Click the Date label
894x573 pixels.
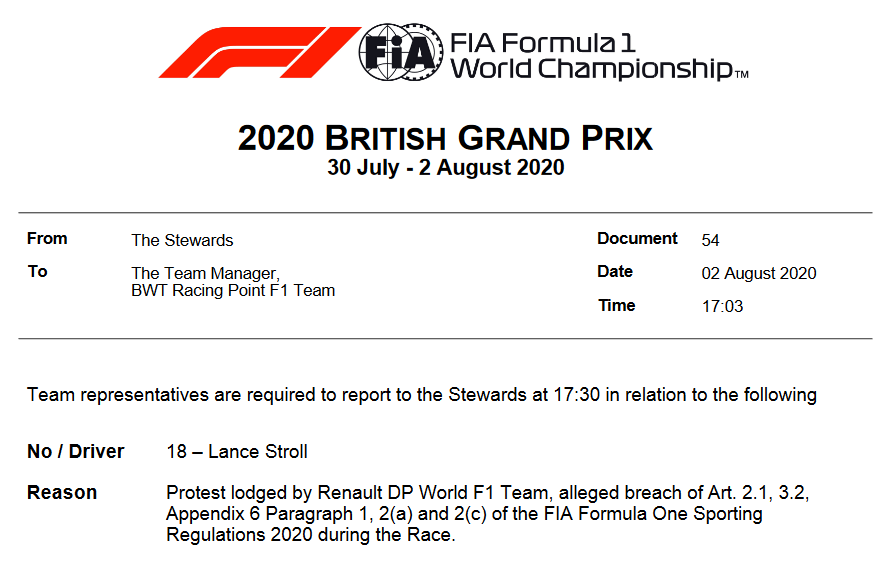coord(615,272)
